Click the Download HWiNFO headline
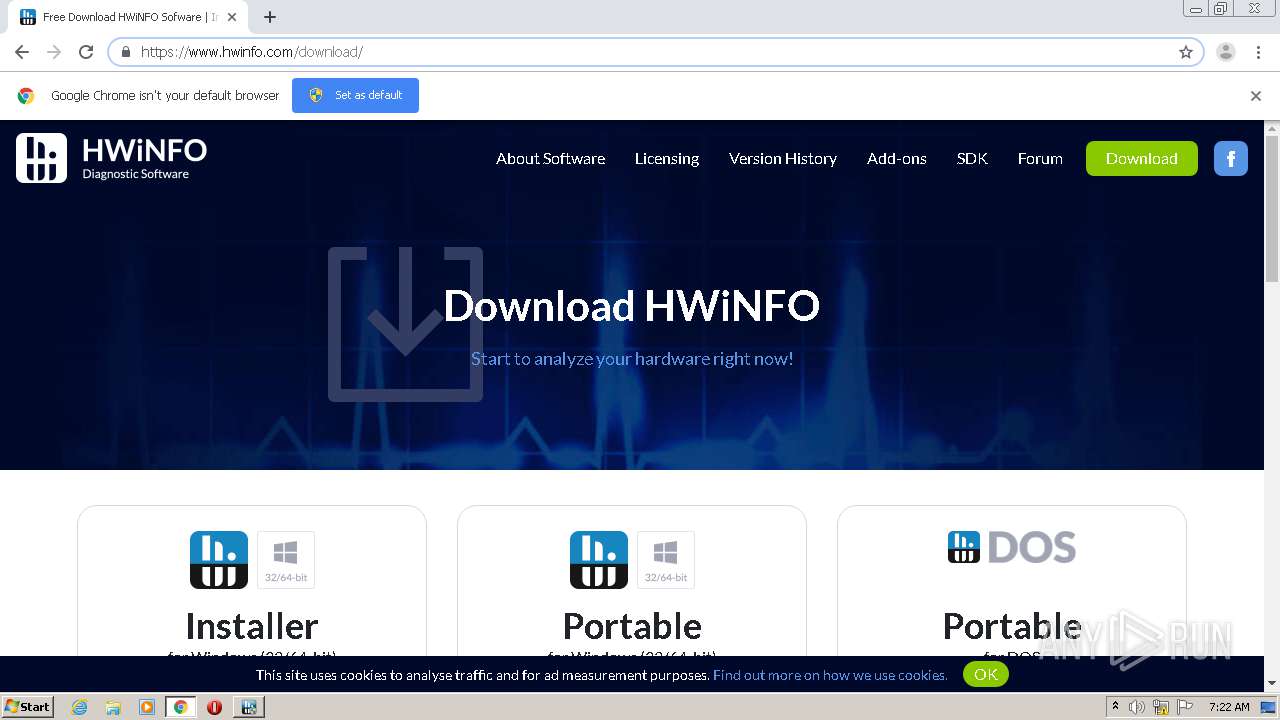Viewport: 1280px width, 720px height. [631, 305]
